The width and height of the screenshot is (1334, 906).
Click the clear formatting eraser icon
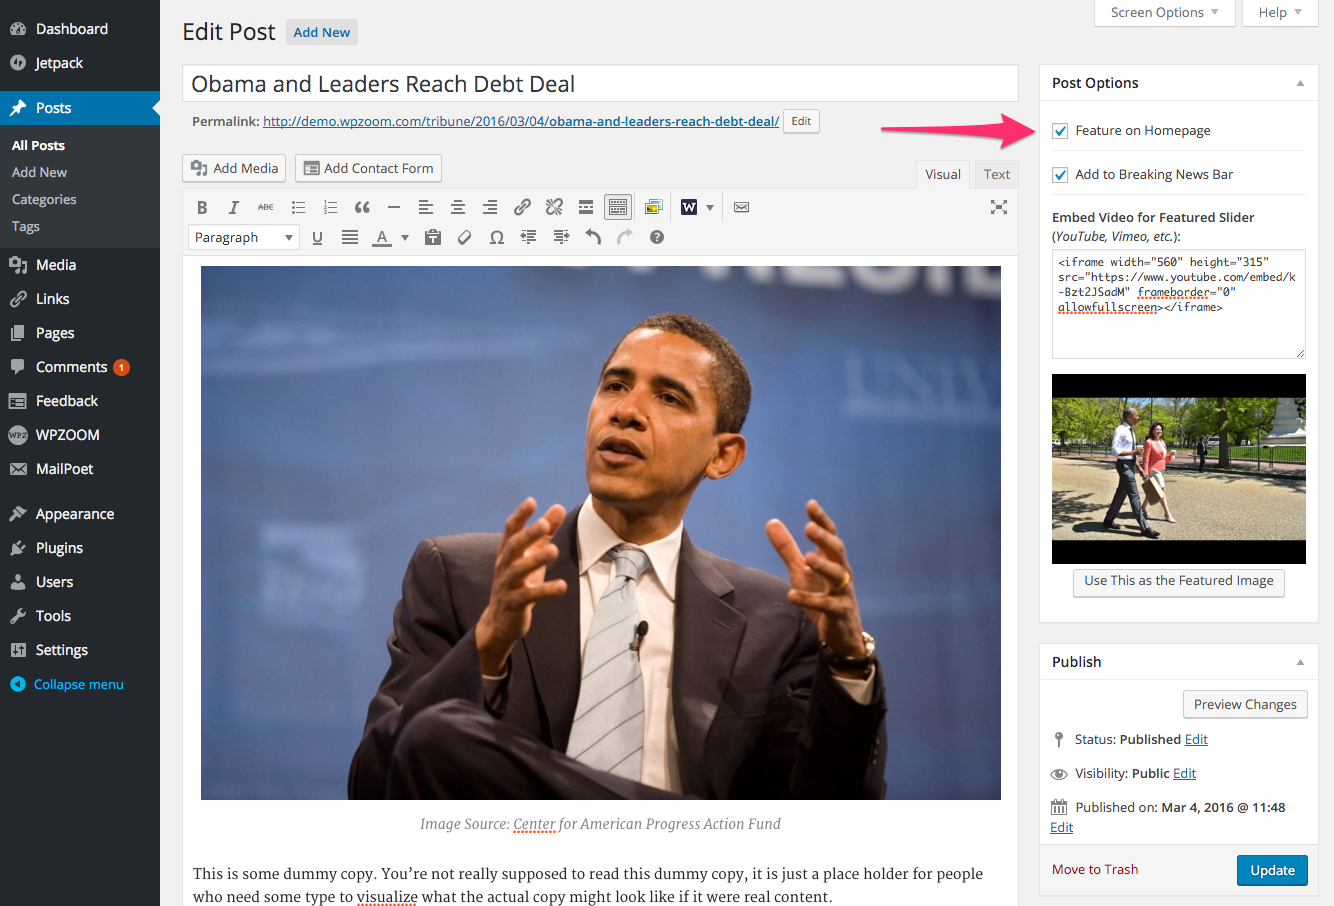464,237
